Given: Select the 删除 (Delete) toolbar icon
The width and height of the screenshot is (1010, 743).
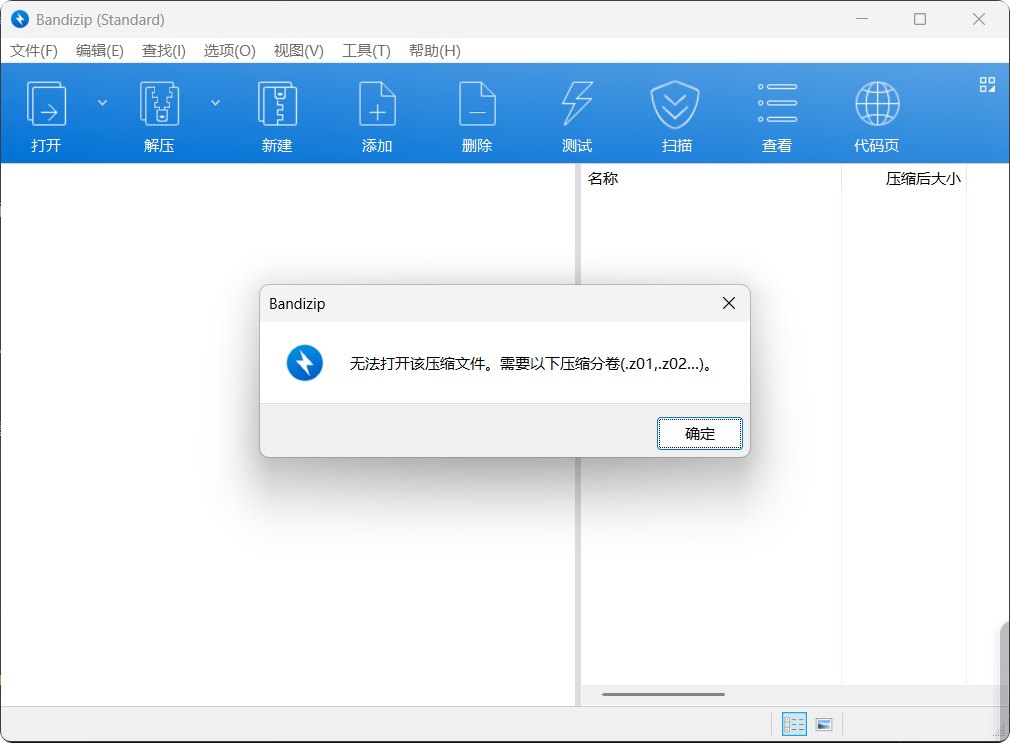Looking at the screenshot, I should pyautogui.click(x=477, y=113).
